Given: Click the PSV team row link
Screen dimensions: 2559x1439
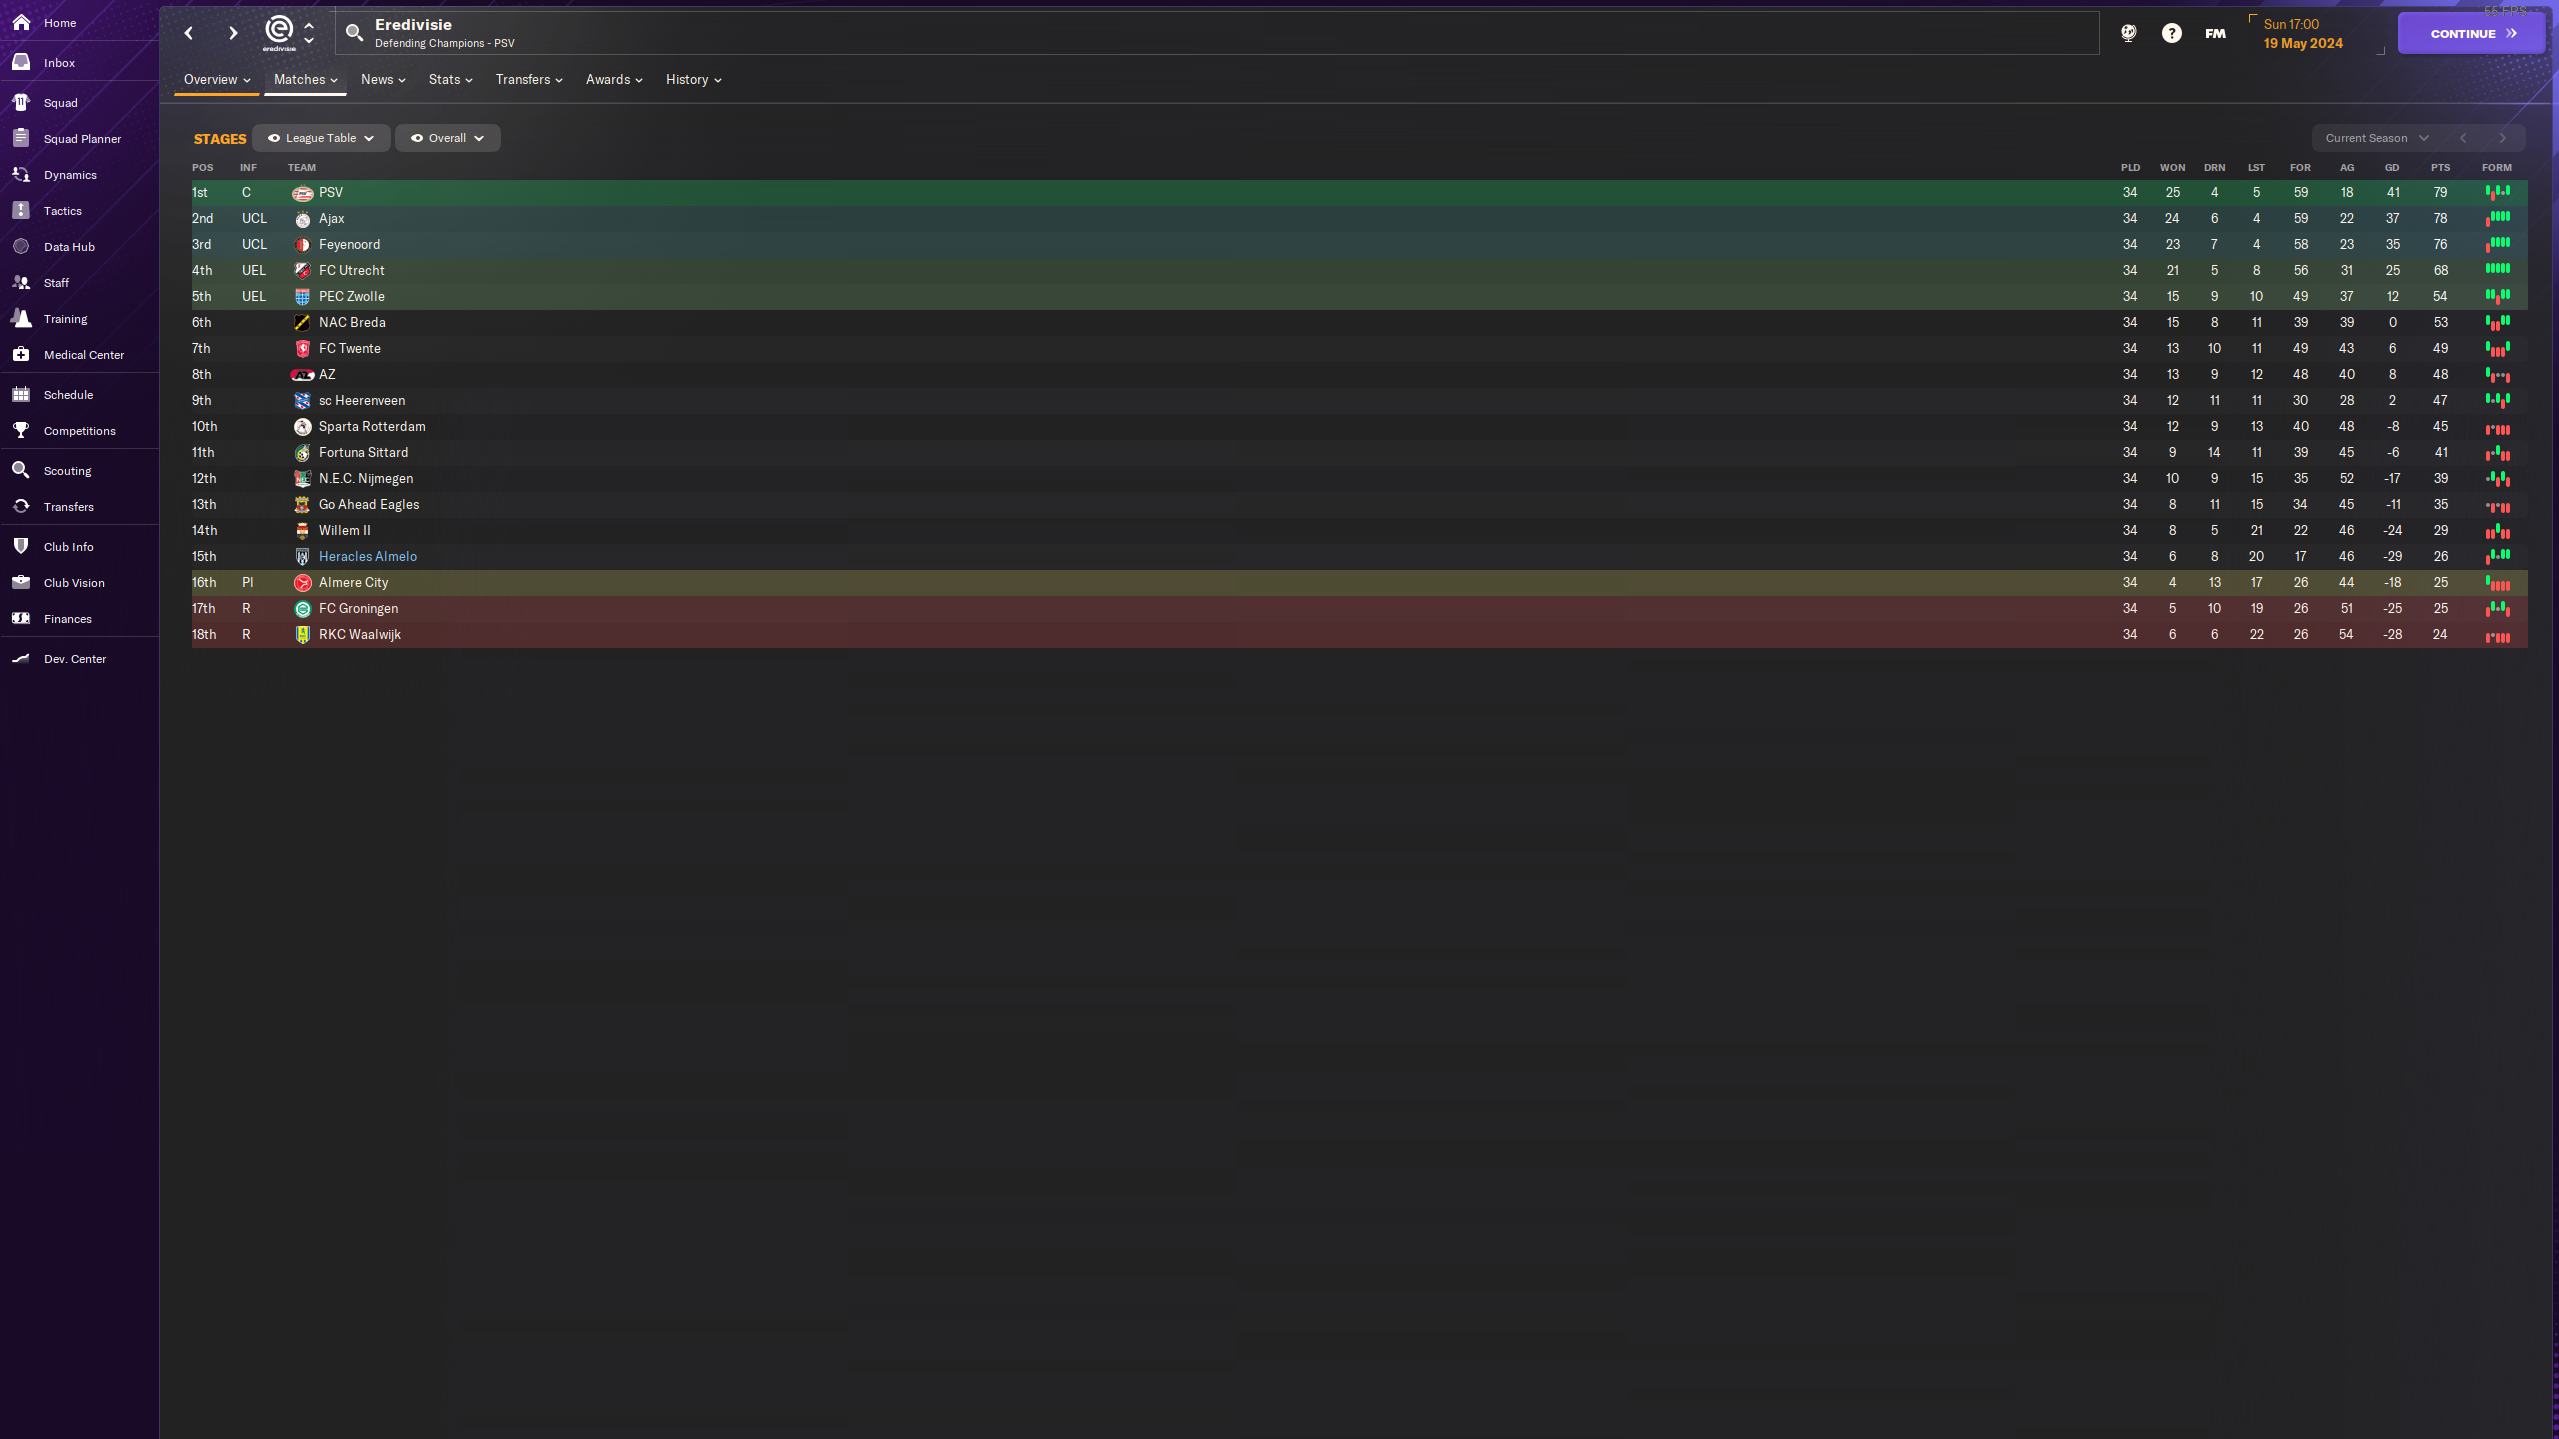Looking at the screenshot, I should coord(330,192).
